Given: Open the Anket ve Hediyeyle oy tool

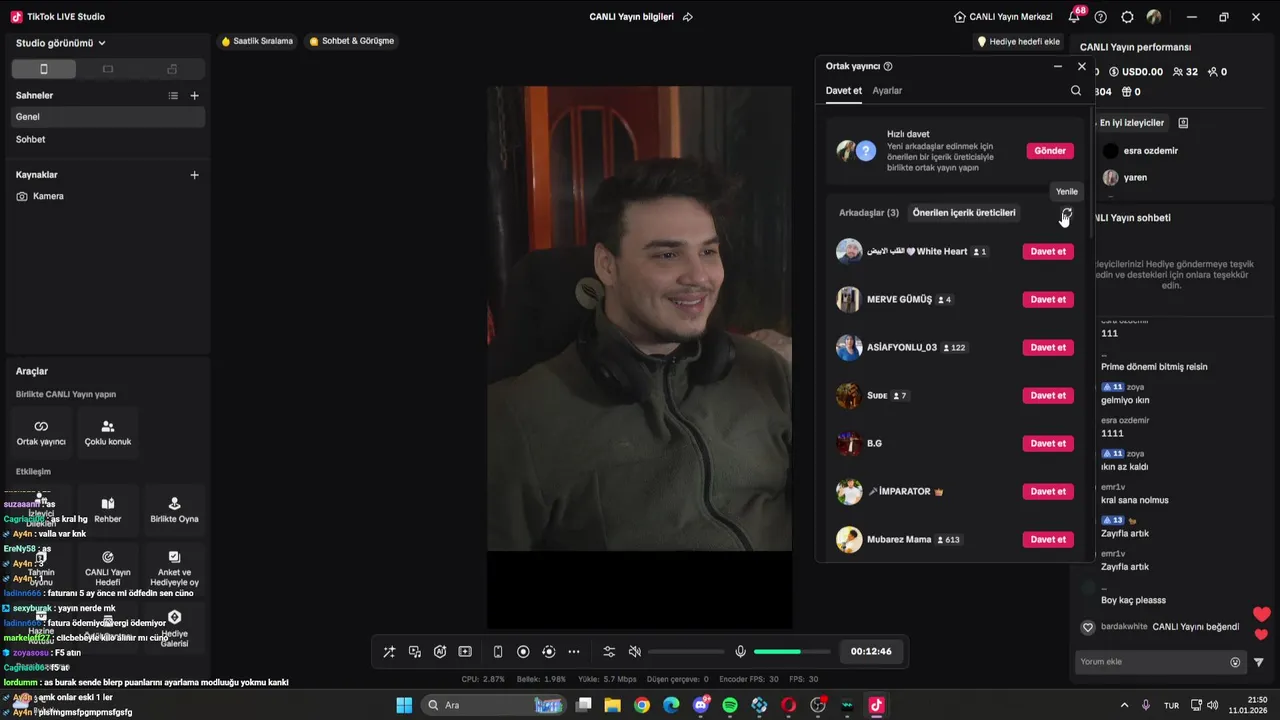Looking at the screenshot, I should pyautogui.click(x=174, y=567).
